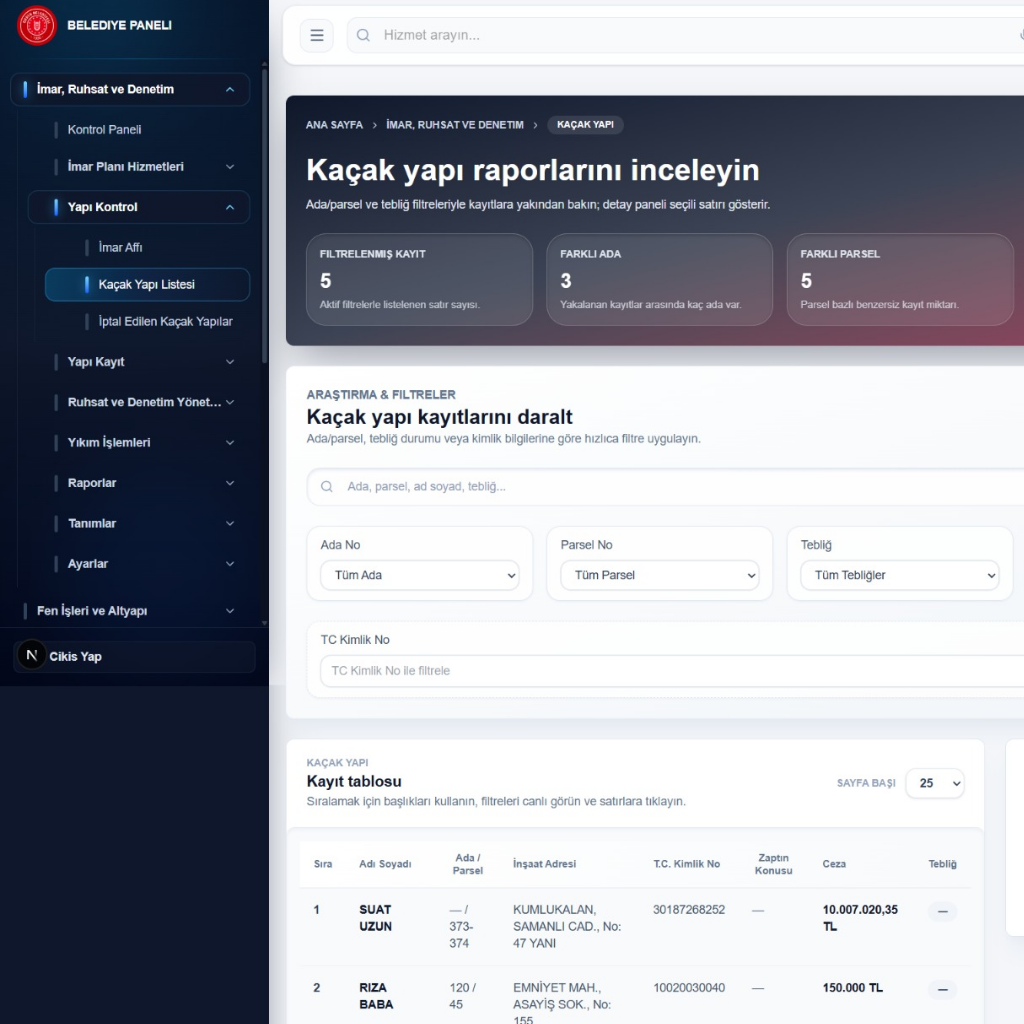Open the Parsel No dropdown
Viewport: 1024px width, 1024px height.
659,575
